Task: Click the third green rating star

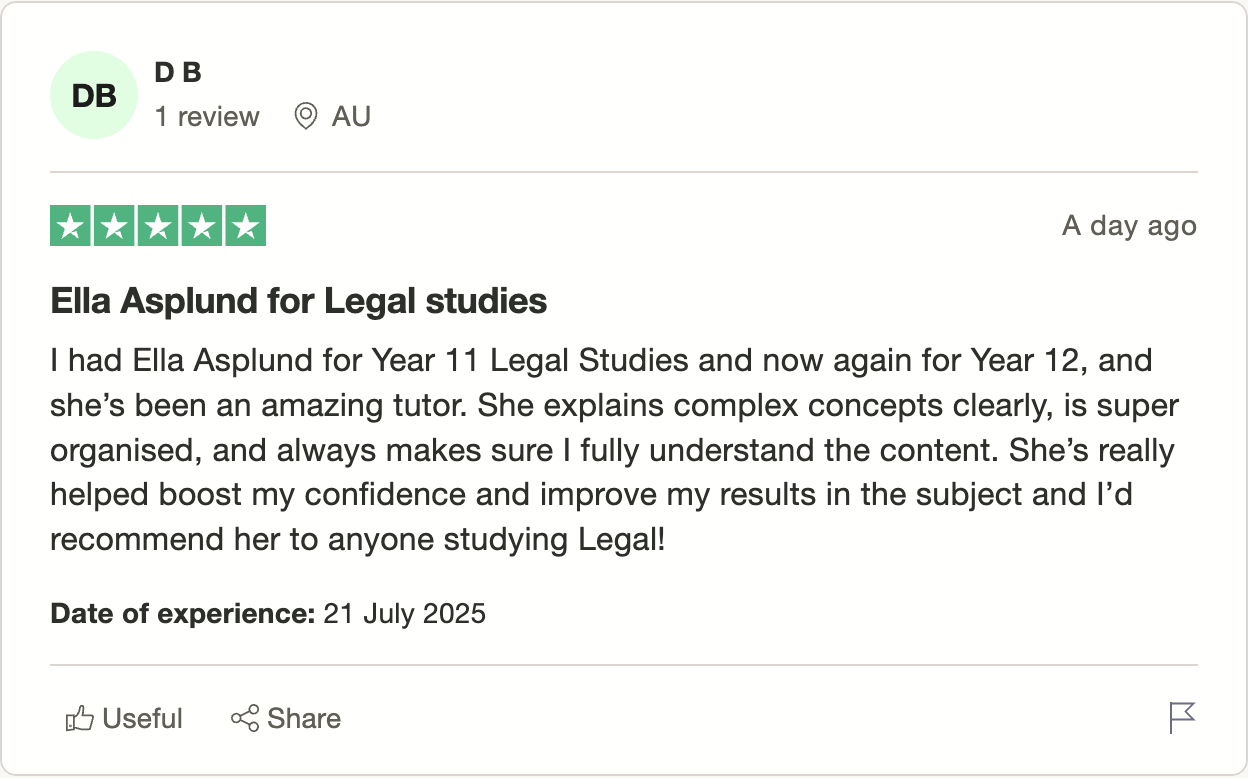Action: (158, 225)
